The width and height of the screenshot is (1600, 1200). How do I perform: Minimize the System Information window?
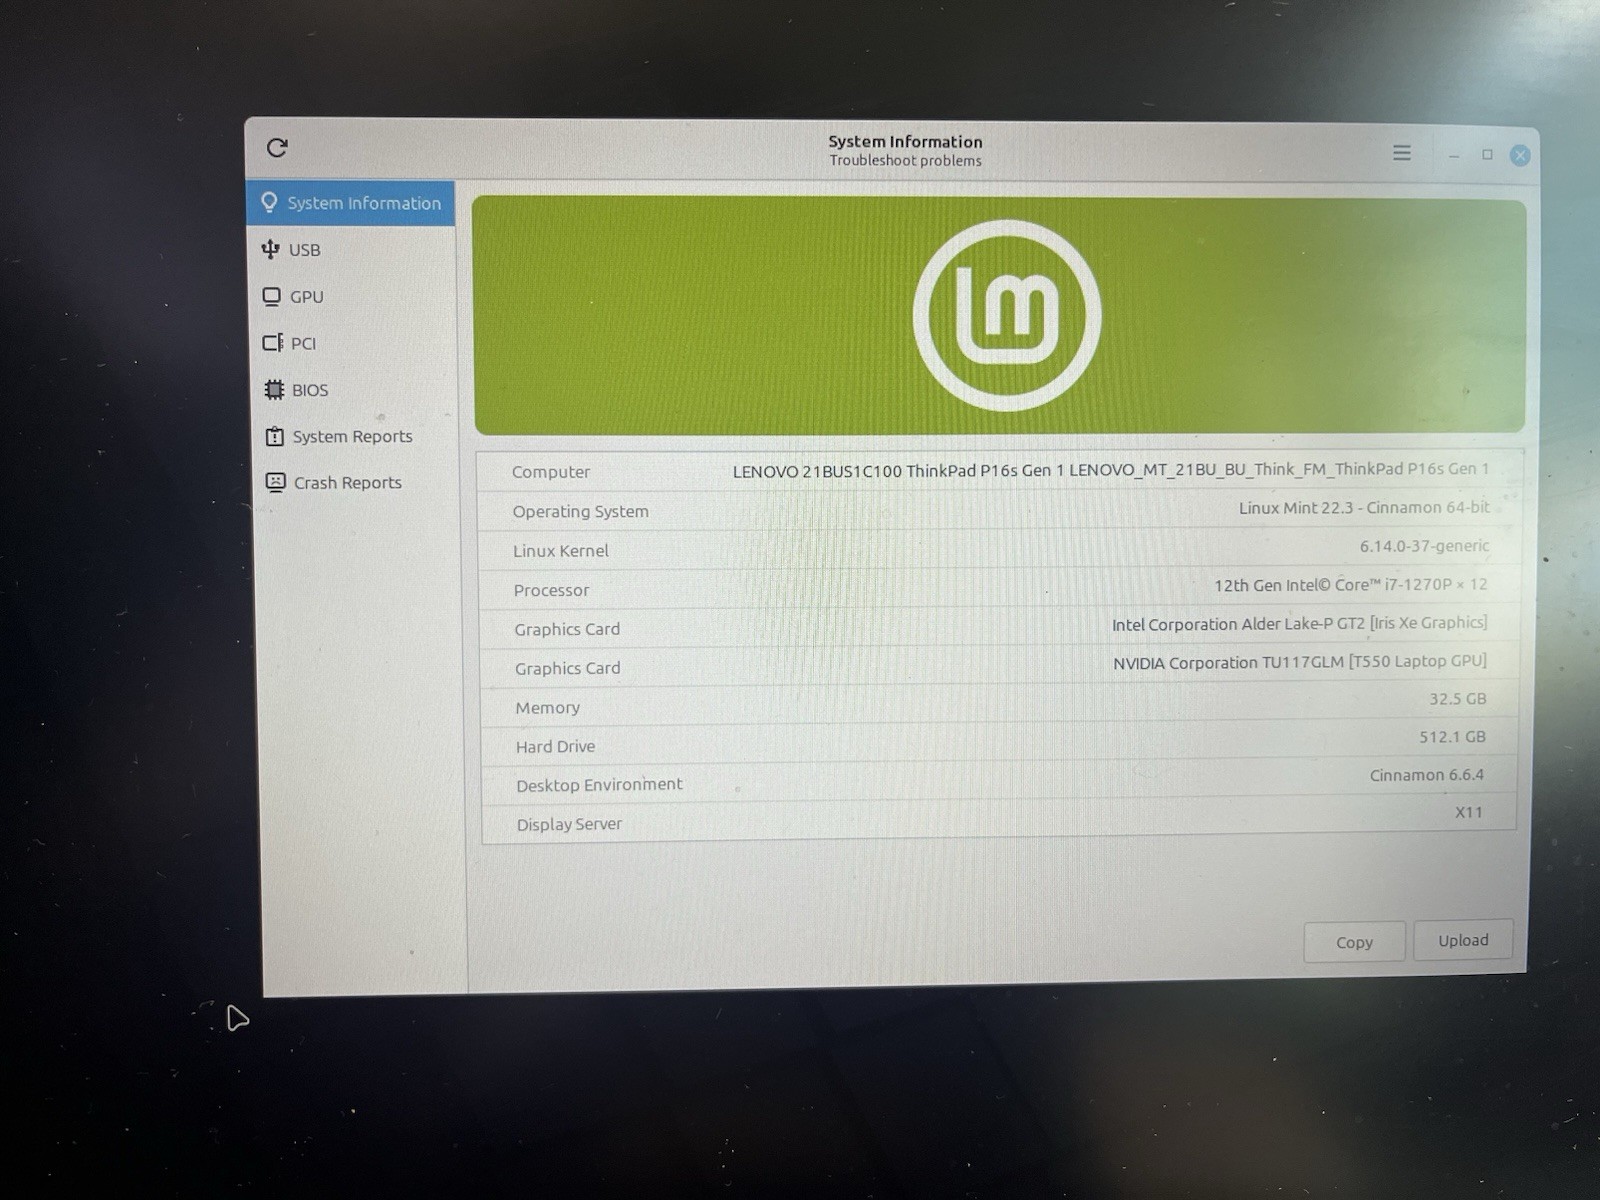pos(1454,155)
